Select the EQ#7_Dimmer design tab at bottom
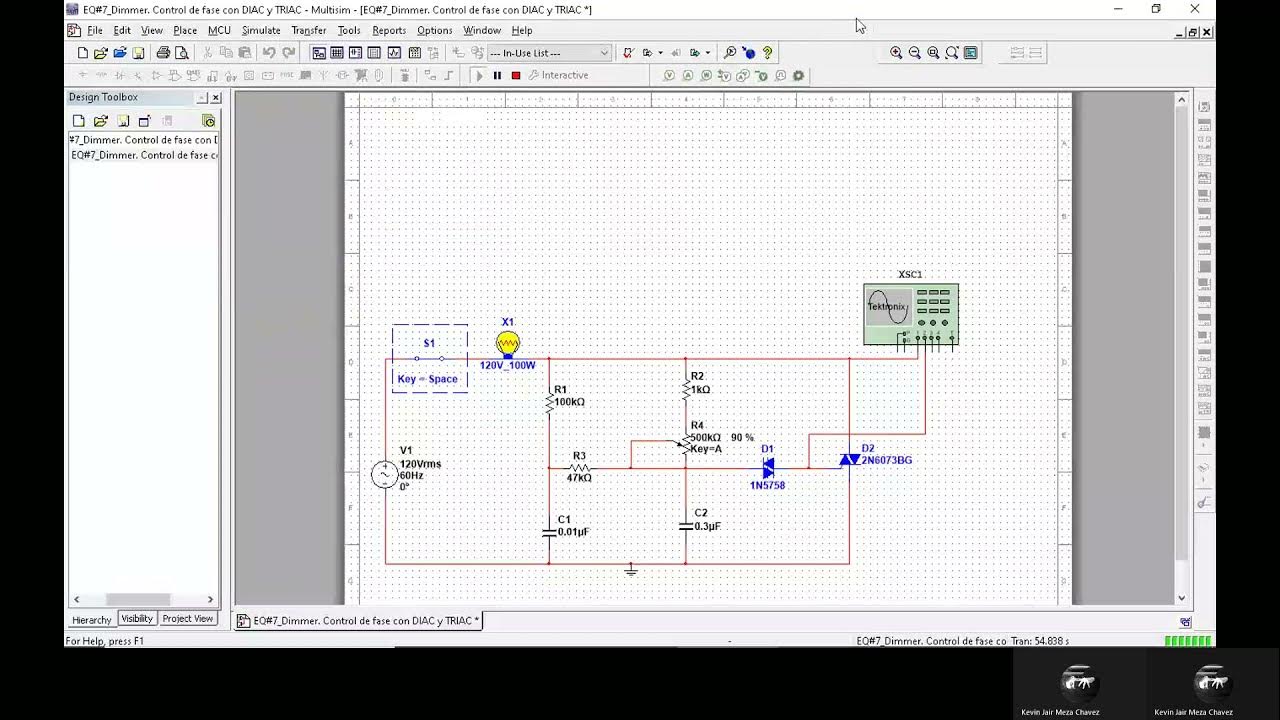This screenshot has width=1280, height=720. pos(359,621)
